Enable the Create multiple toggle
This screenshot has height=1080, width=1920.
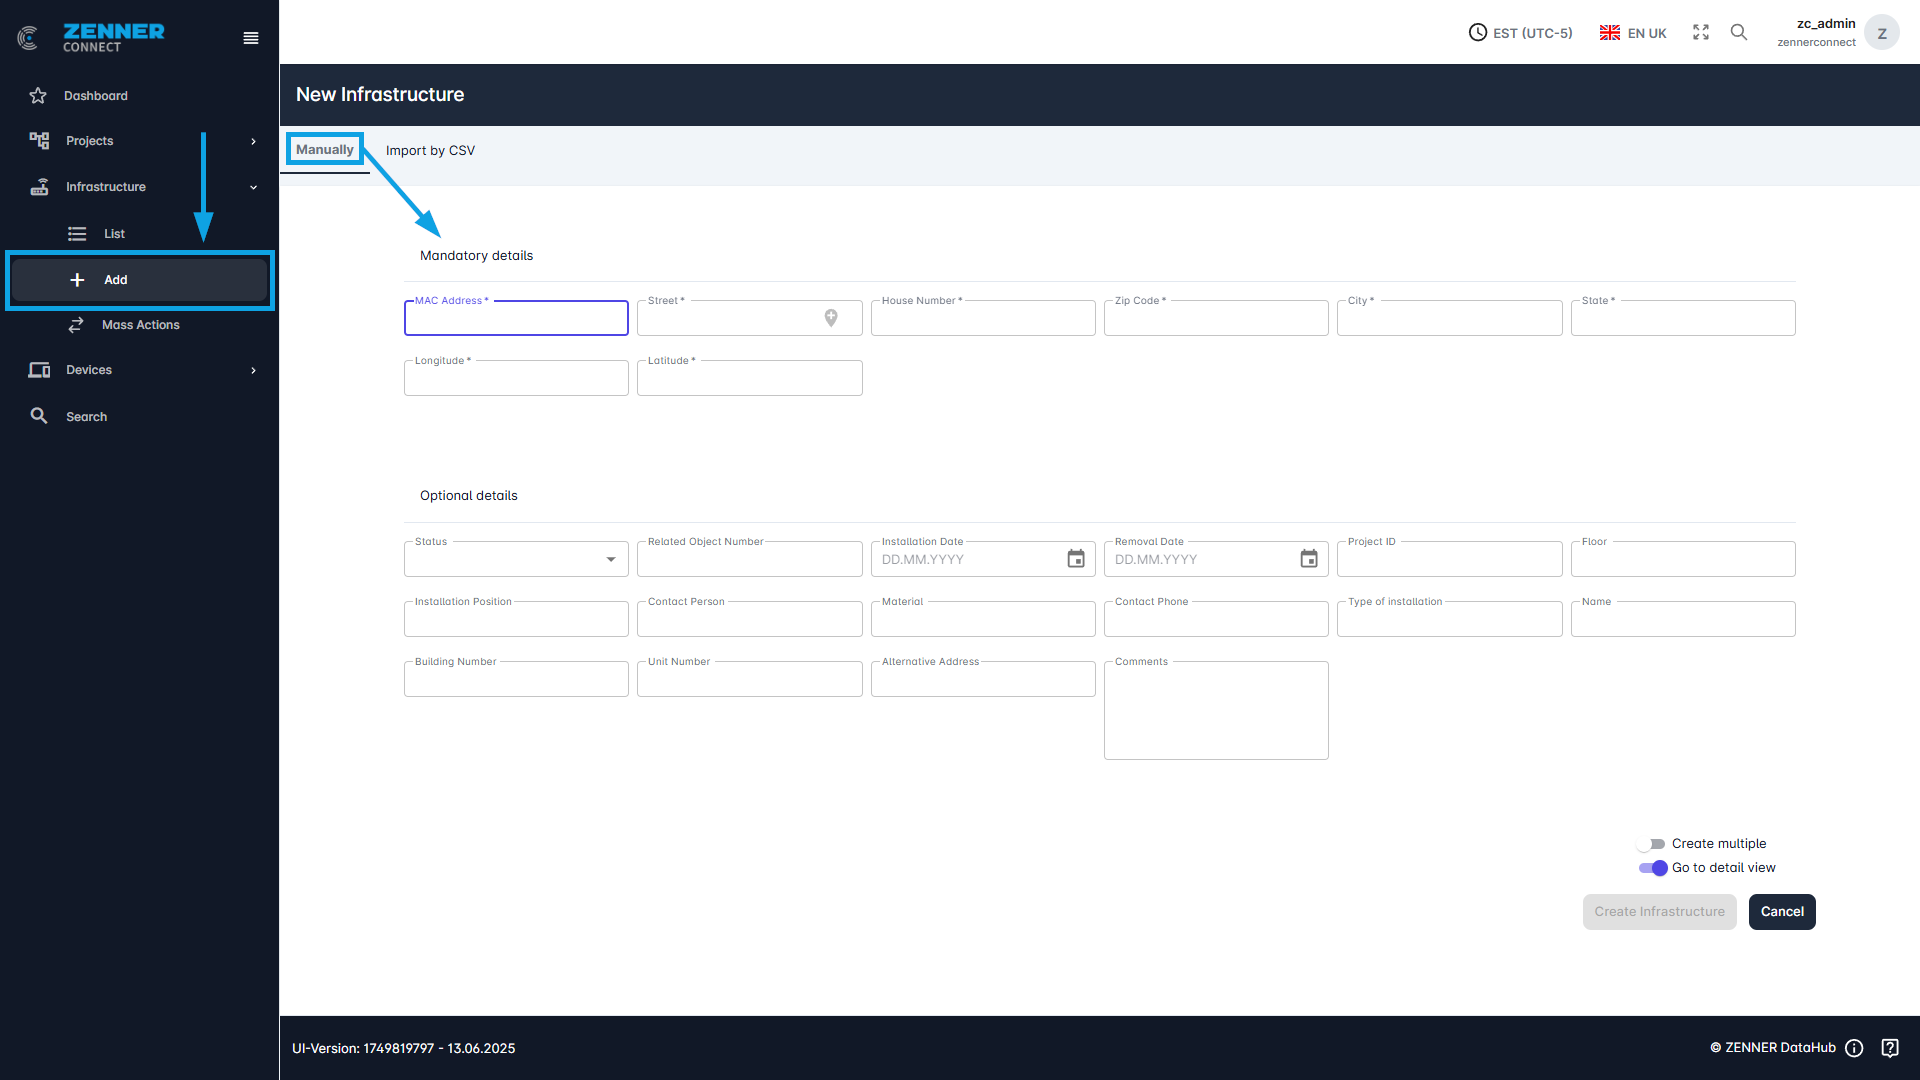coord(1650,843)
